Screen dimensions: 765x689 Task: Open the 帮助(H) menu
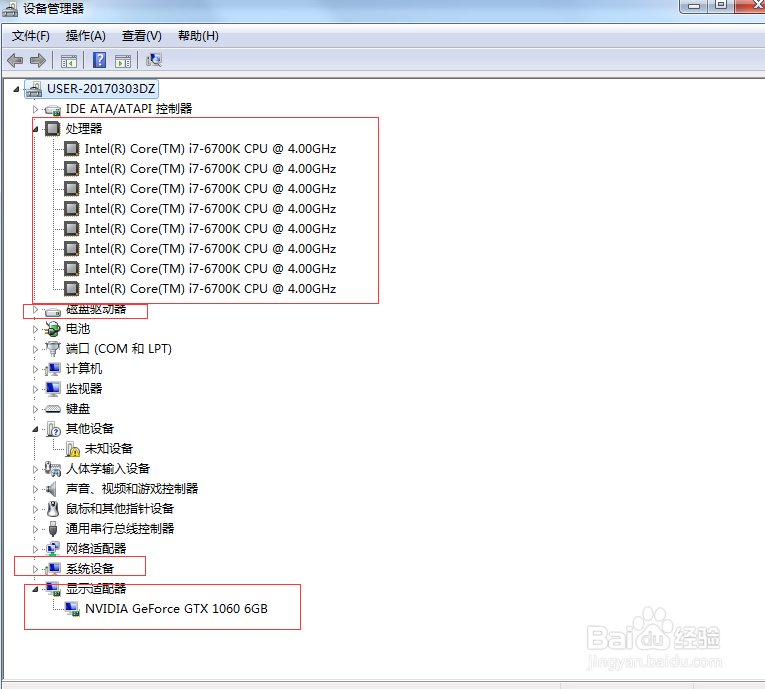pyautogui.click(x=198, y=36)
